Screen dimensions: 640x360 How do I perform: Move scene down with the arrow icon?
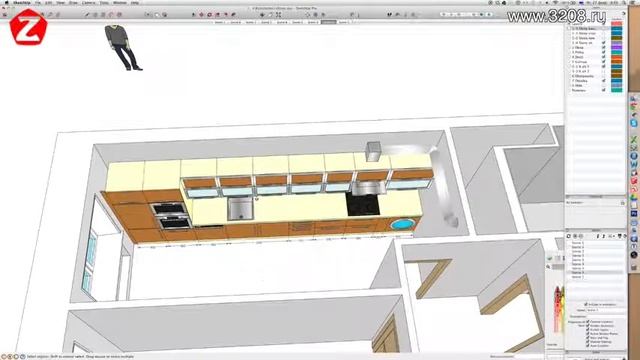point(598,236)
